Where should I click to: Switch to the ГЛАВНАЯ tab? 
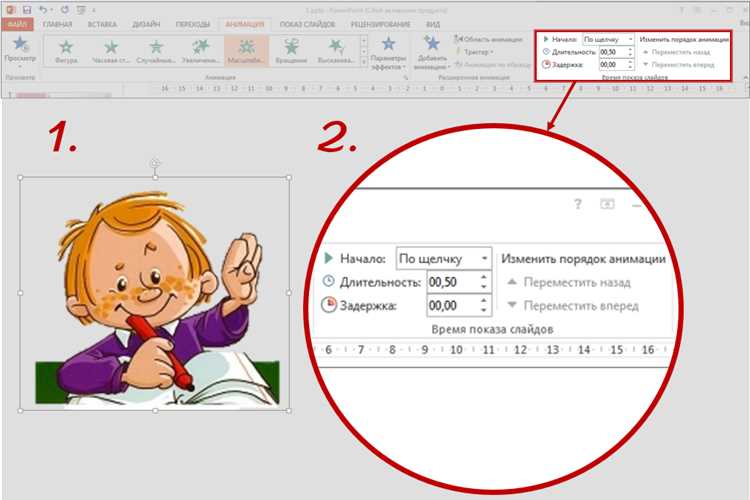coord(57,24)
